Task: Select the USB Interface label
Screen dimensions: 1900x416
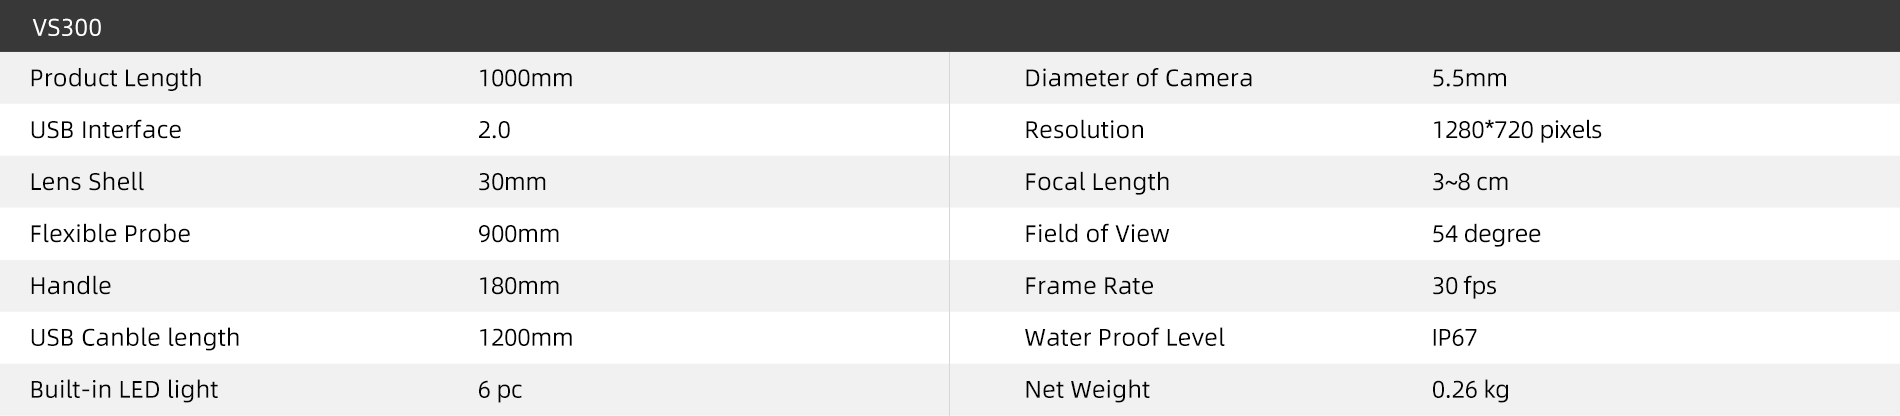Action: [x=106, y=130]
